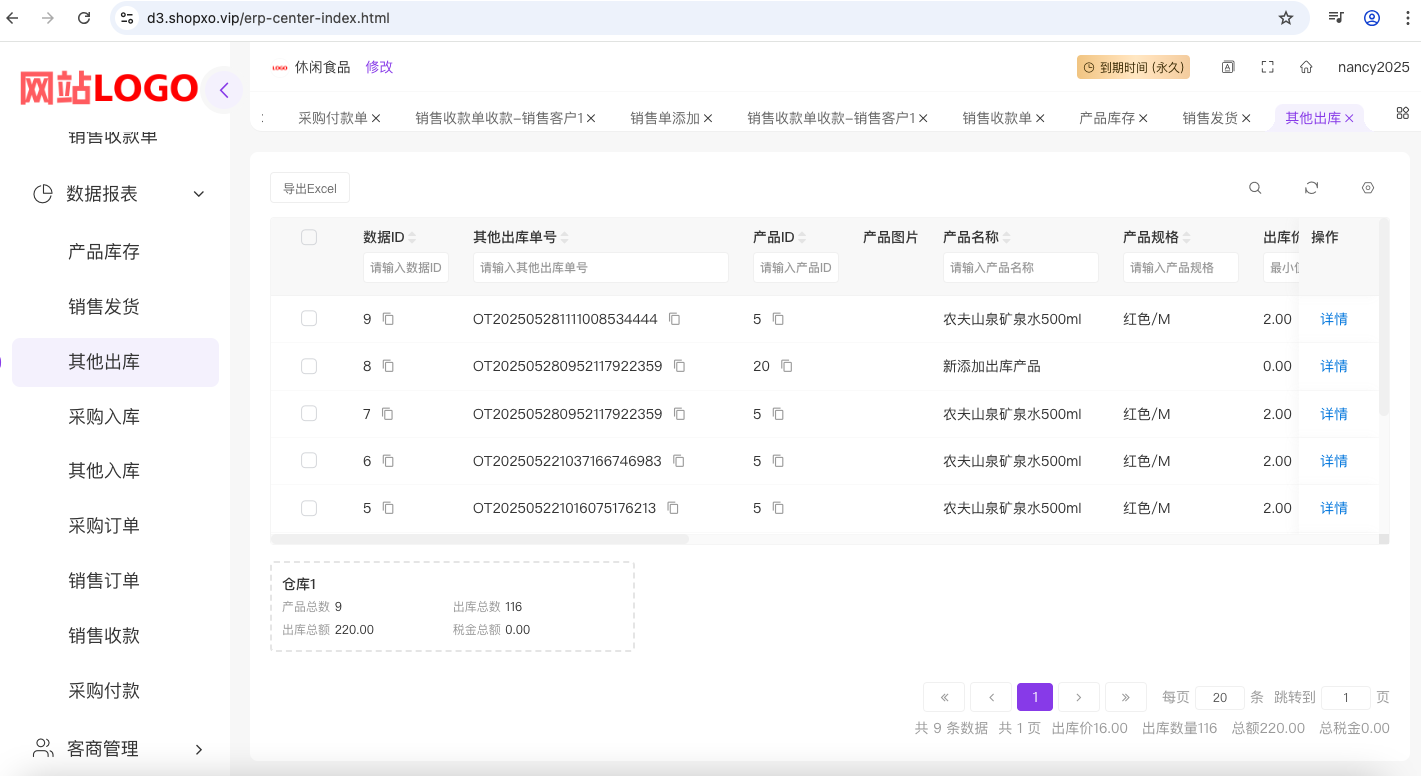Copy product ID 20
The height and width of the screenshot is (776, 1421).
(x=786, y=366)
